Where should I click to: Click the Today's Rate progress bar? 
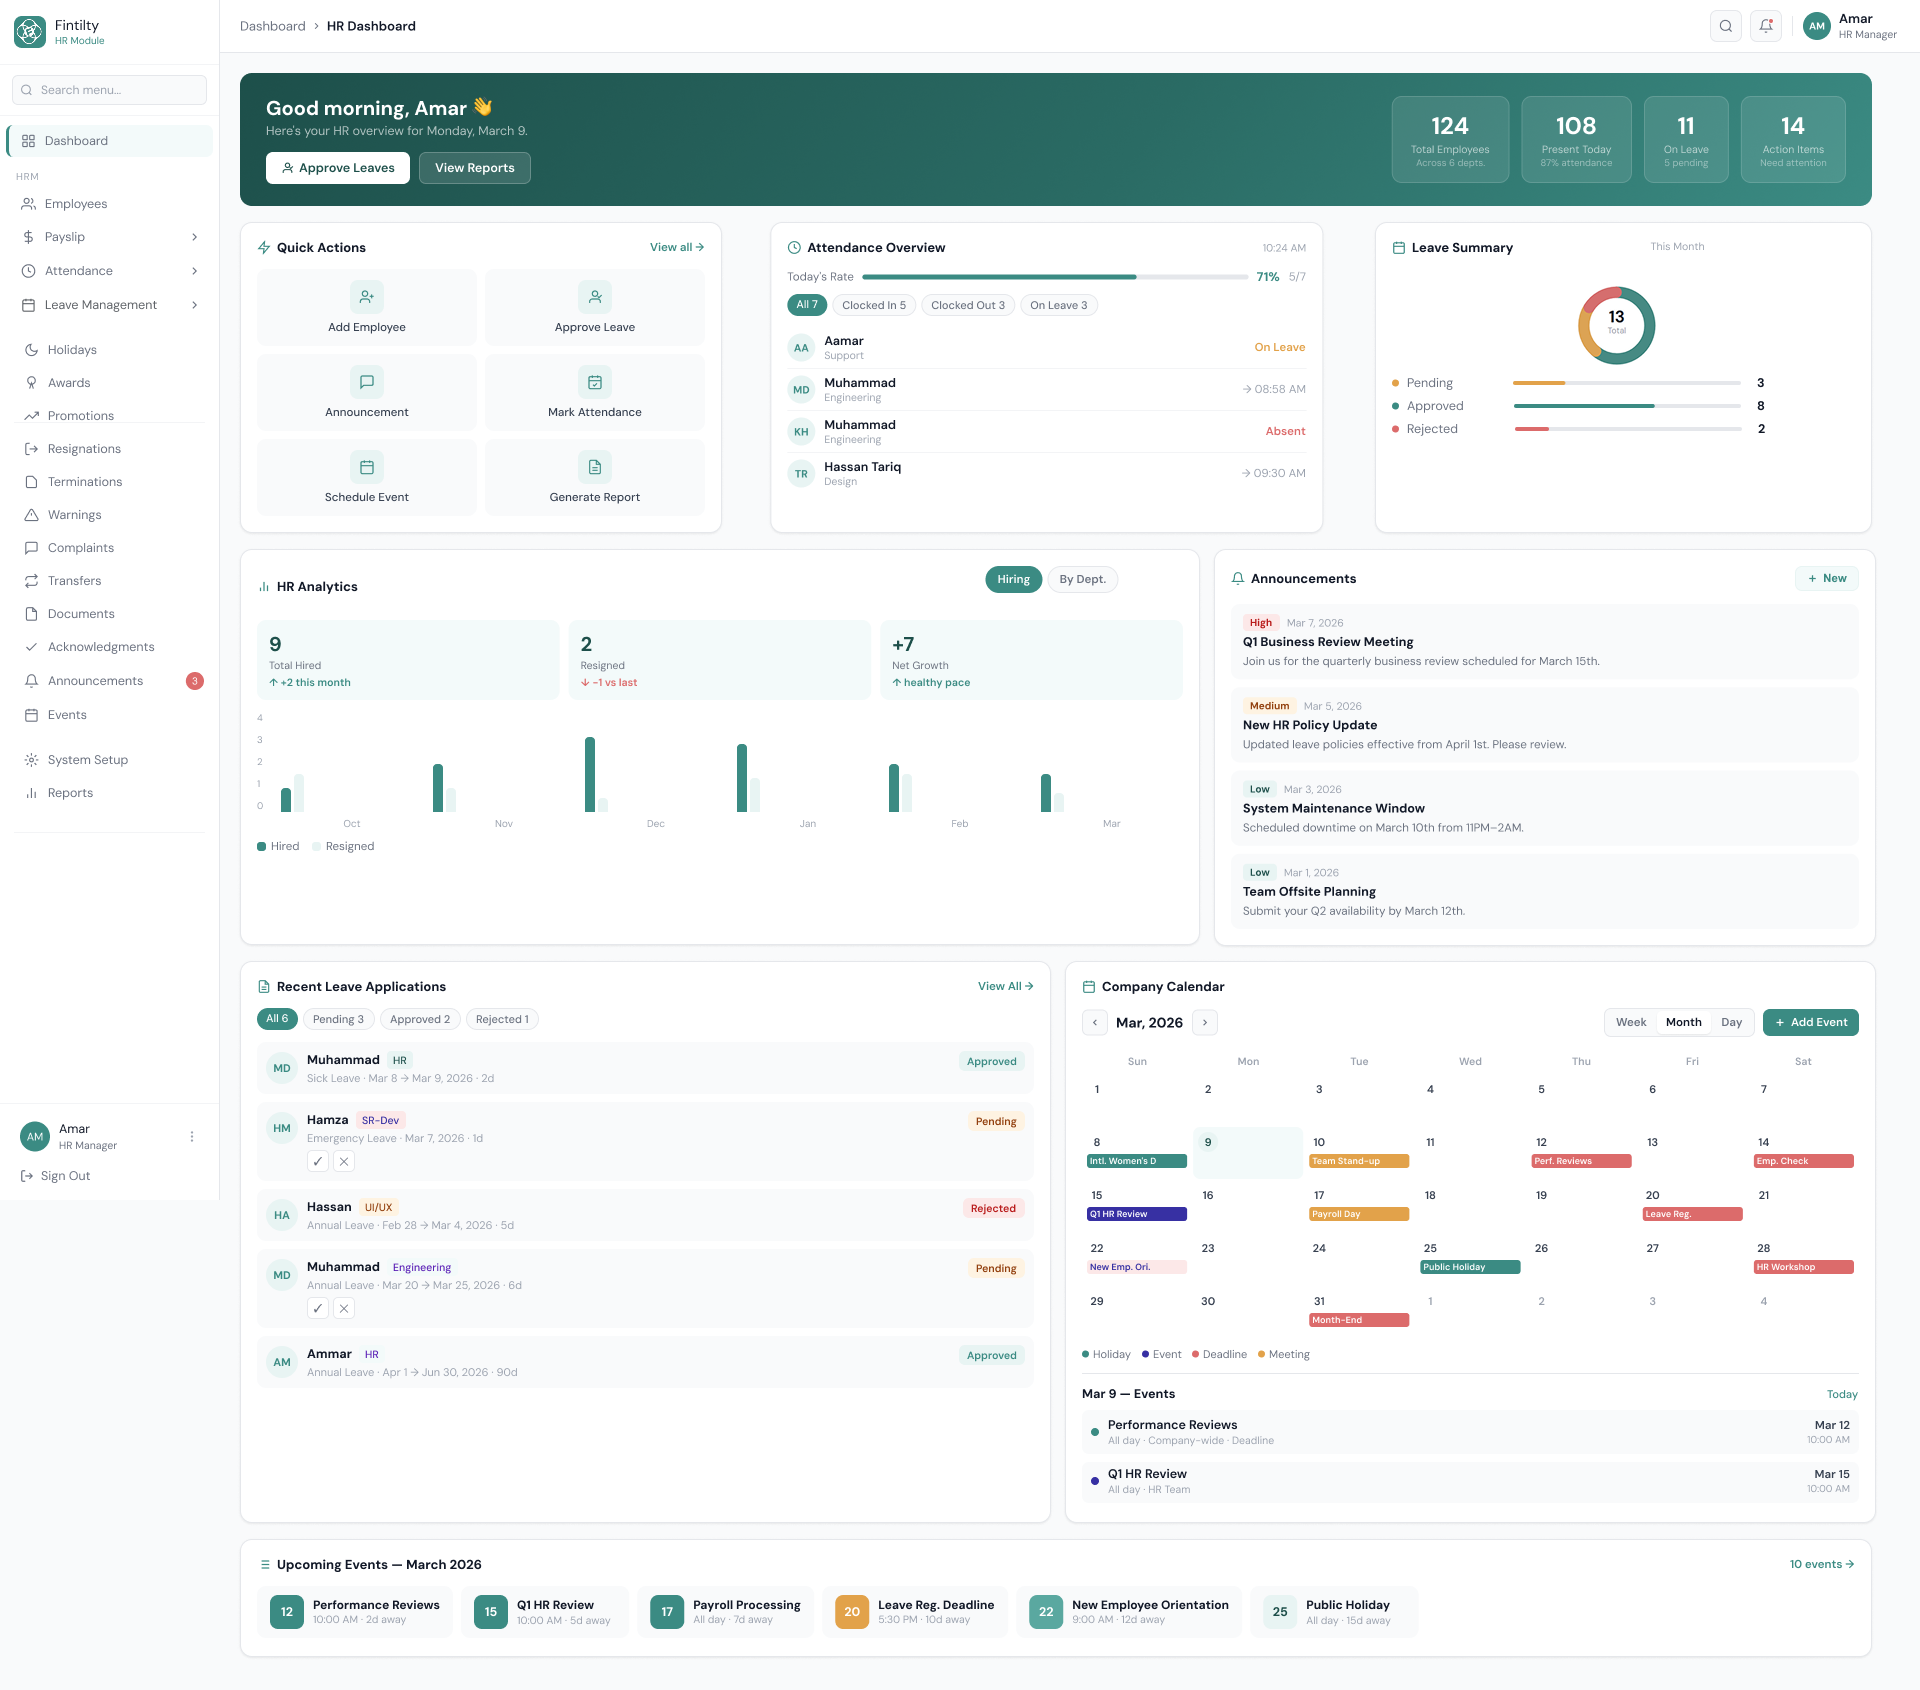[x=1055, y=277]
